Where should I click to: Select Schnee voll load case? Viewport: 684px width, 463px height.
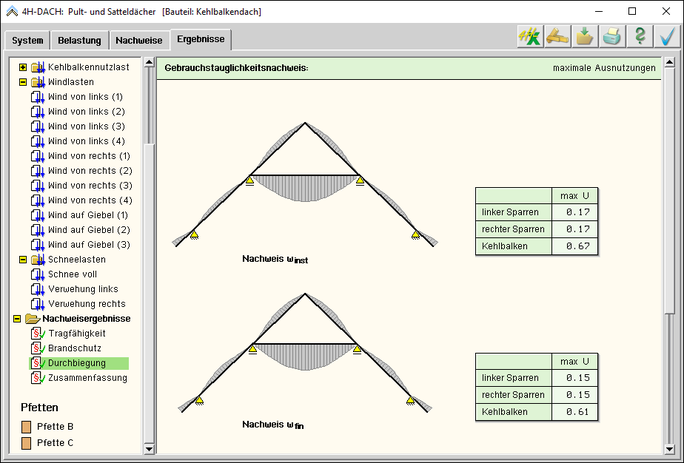pos(72,274)
